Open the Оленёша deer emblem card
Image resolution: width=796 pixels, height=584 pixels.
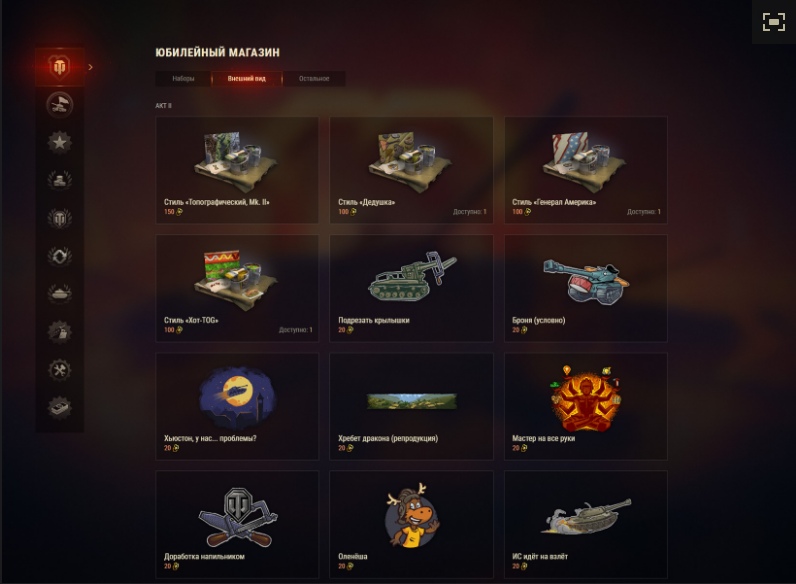pos(411,525)
